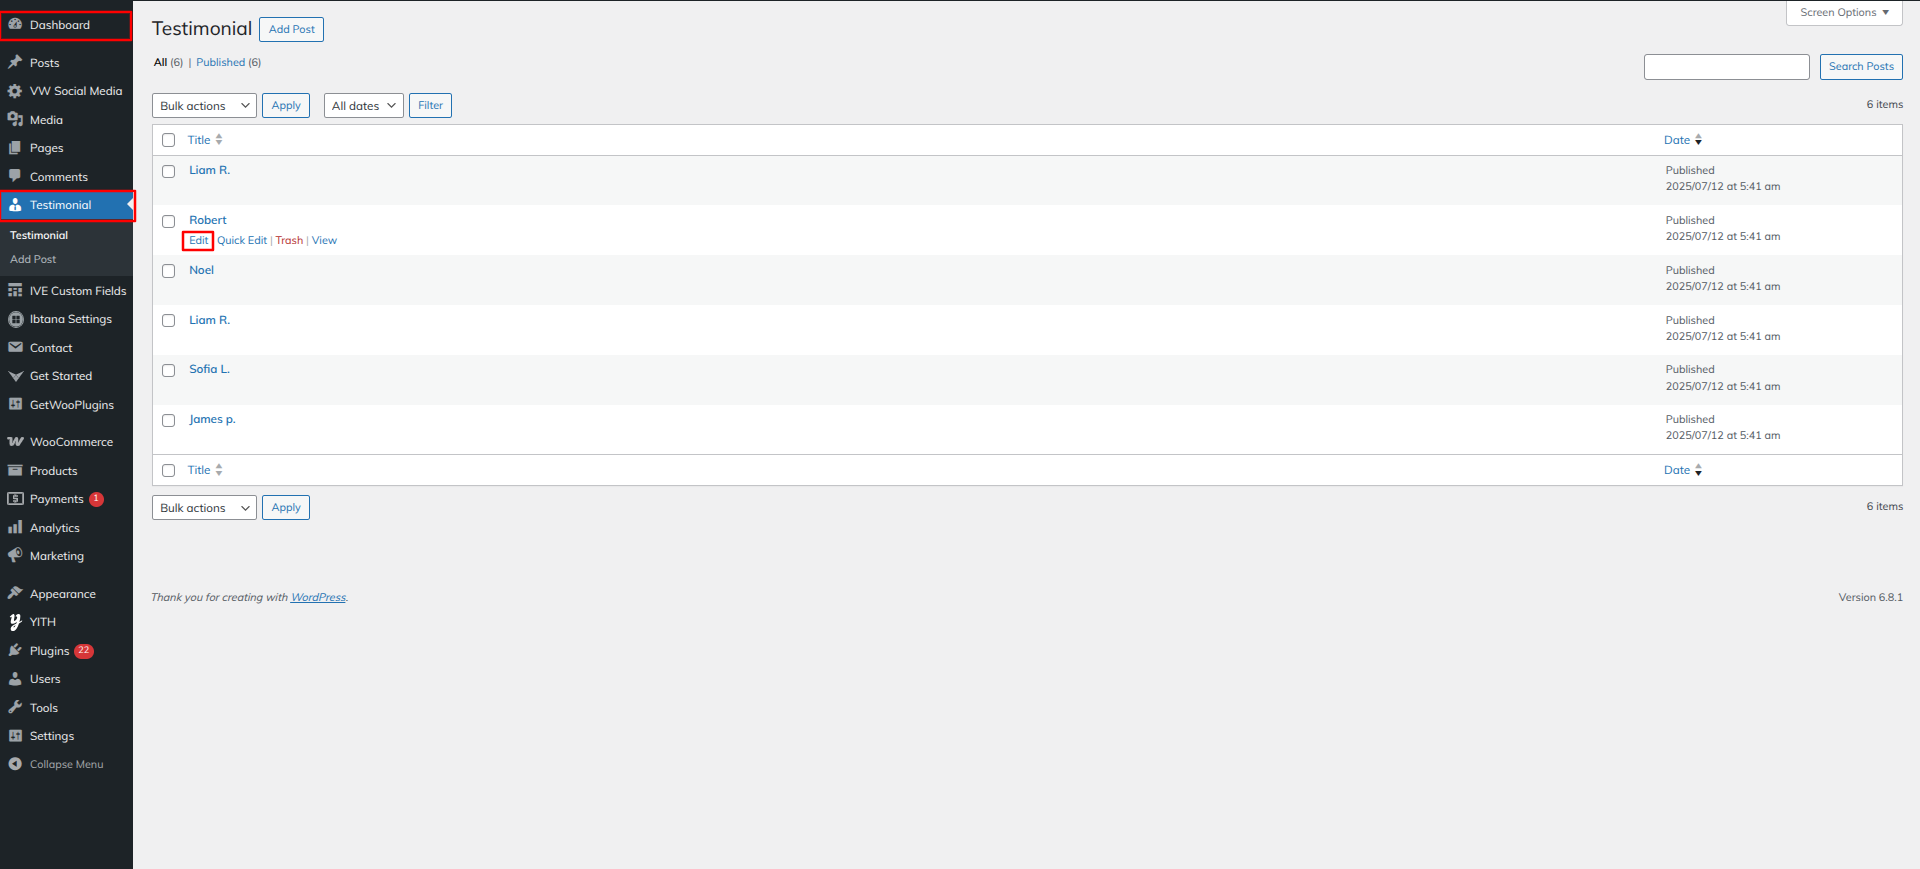Click the Search Posts button
1920x869 pixels.
[x=1860, y=67]
